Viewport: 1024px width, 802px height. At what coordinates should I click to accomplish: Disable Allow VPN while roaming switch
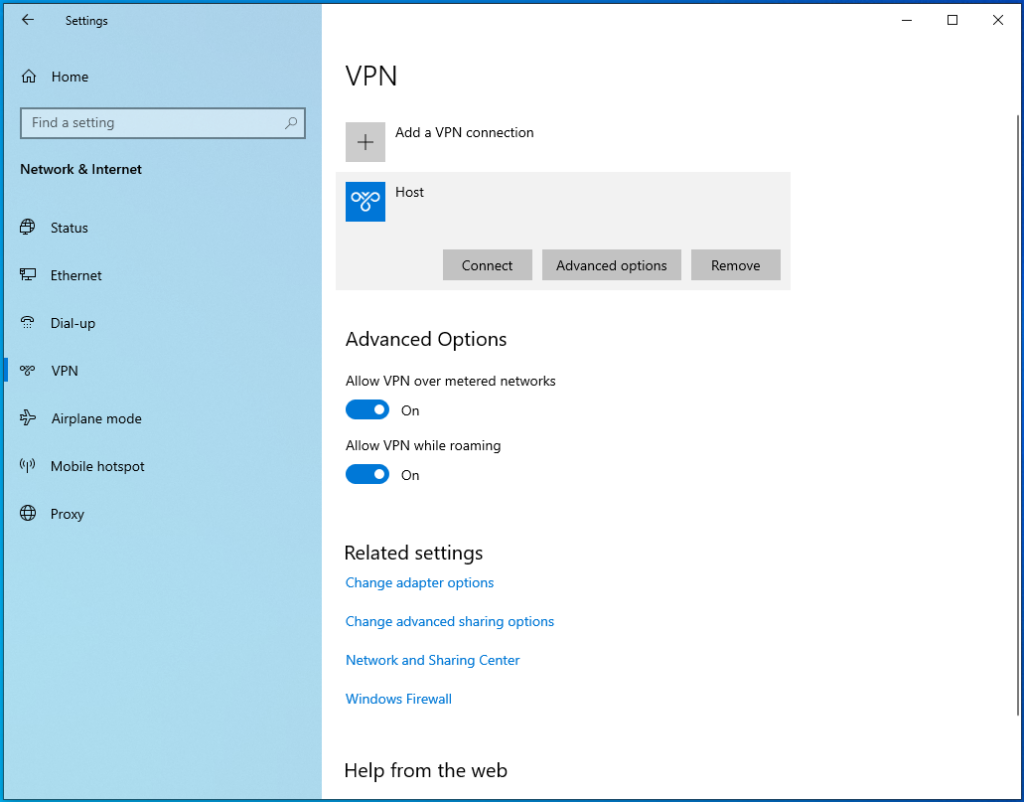pyautogui.click(x=367, y=475)
